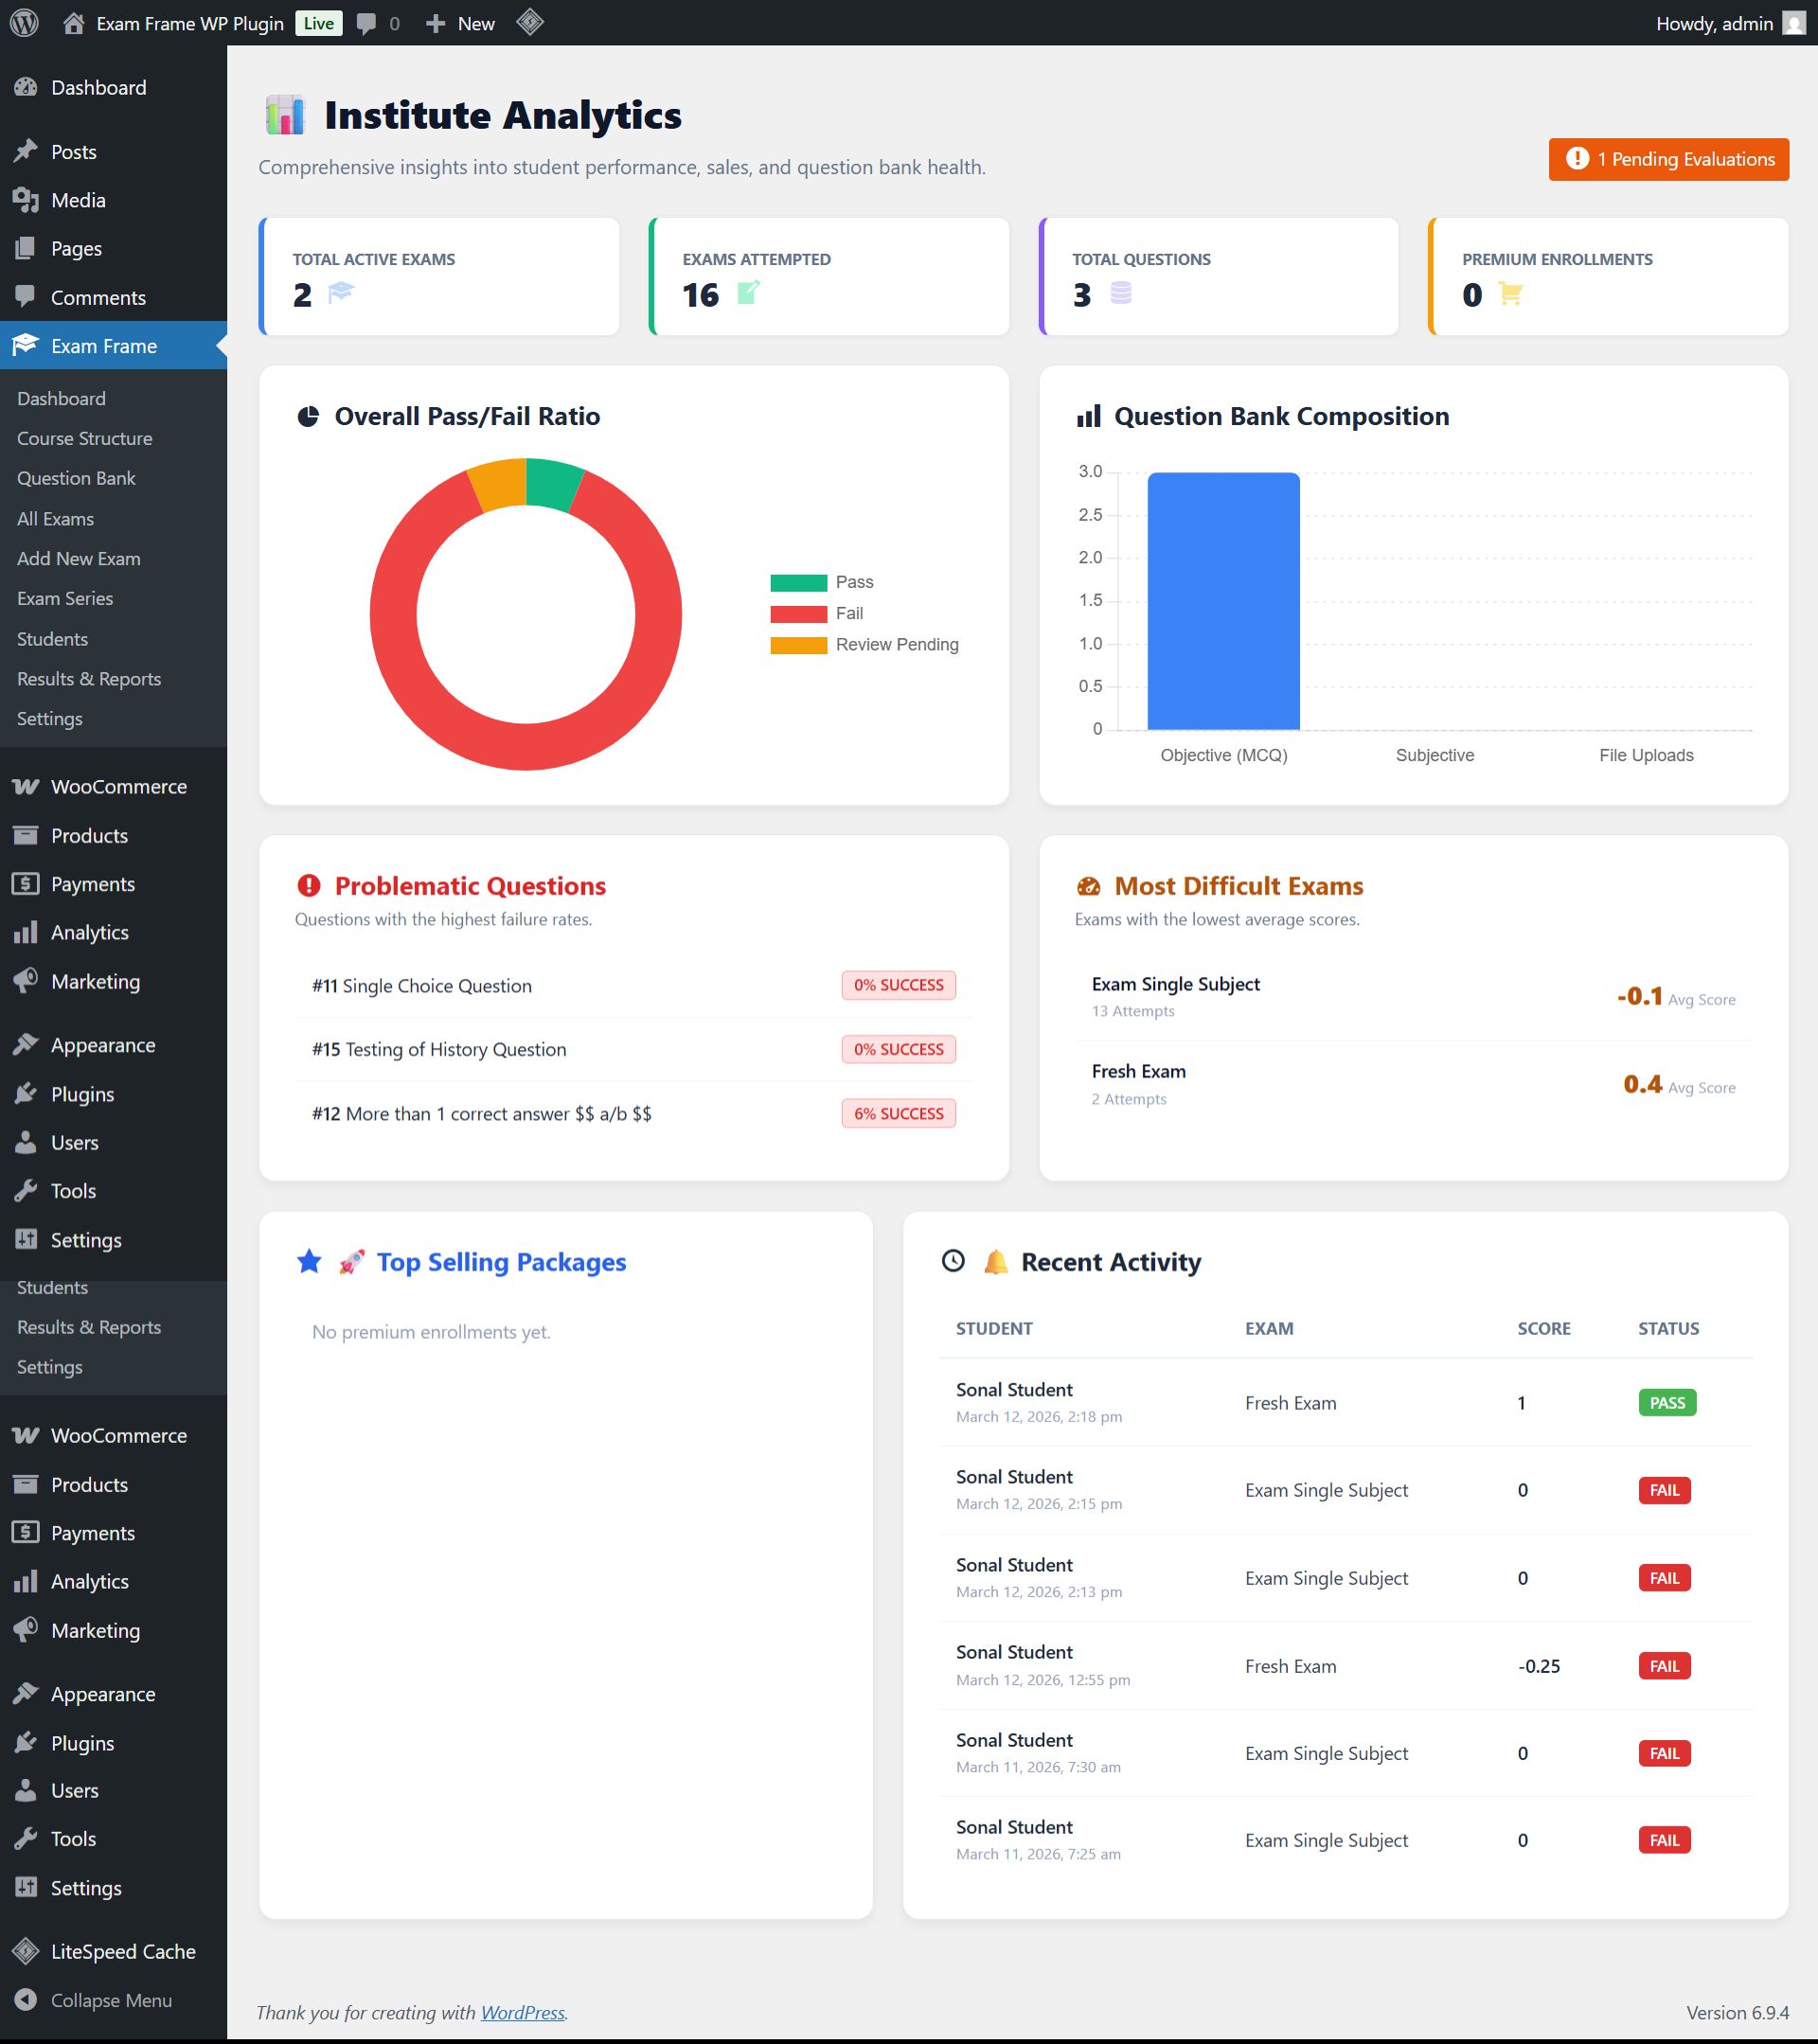Open the LiteSpeed Cache toolbar diamond icon
The height and width of the screenshot is (2044, 1818).
point(530,22)
